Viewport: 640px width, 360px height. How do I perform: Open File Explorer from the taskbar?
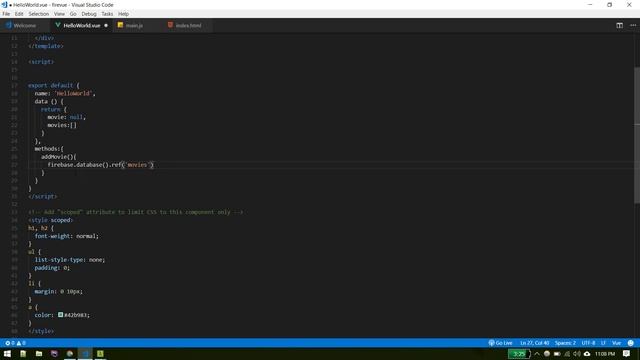[39, 353]
